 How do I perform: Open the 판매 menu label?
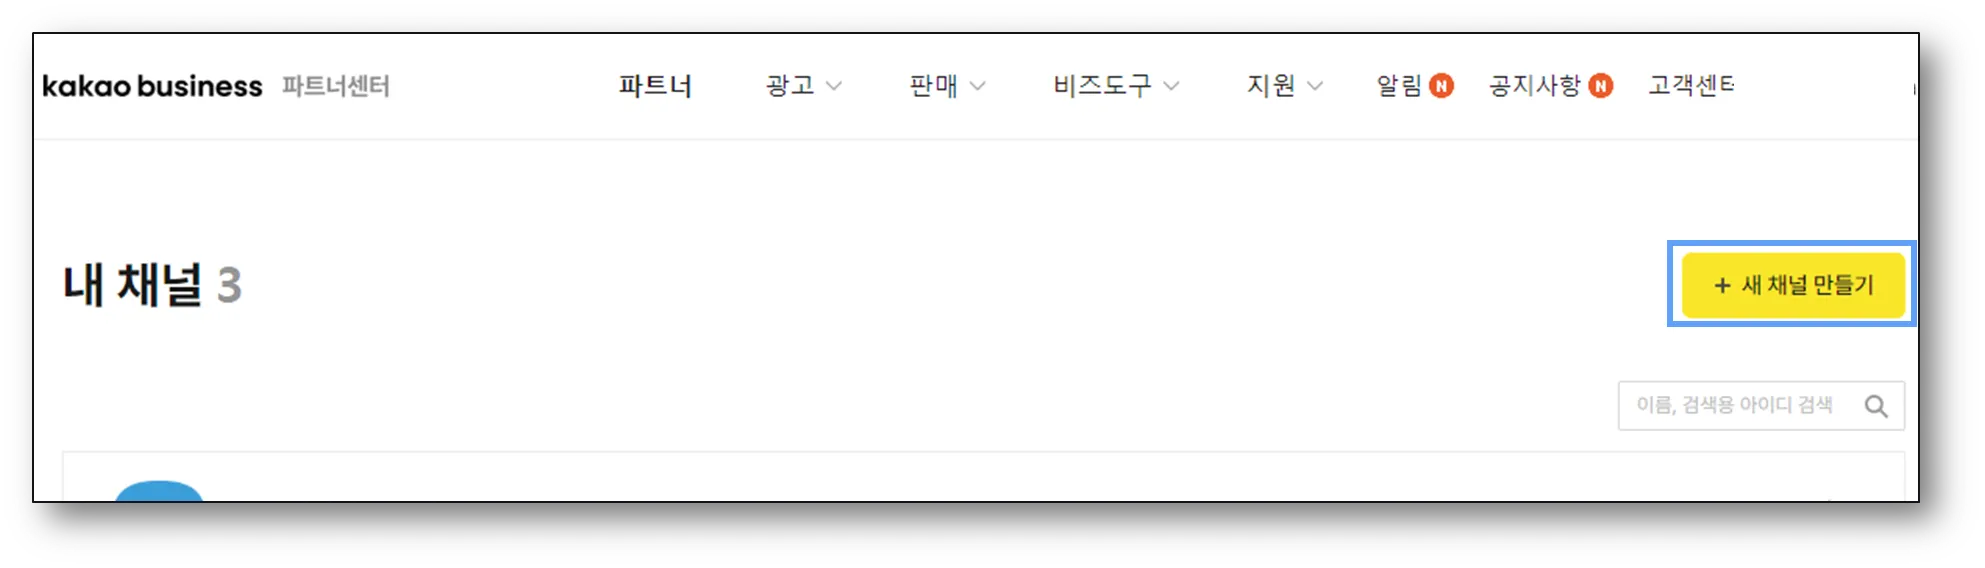[x=933, y=86]
